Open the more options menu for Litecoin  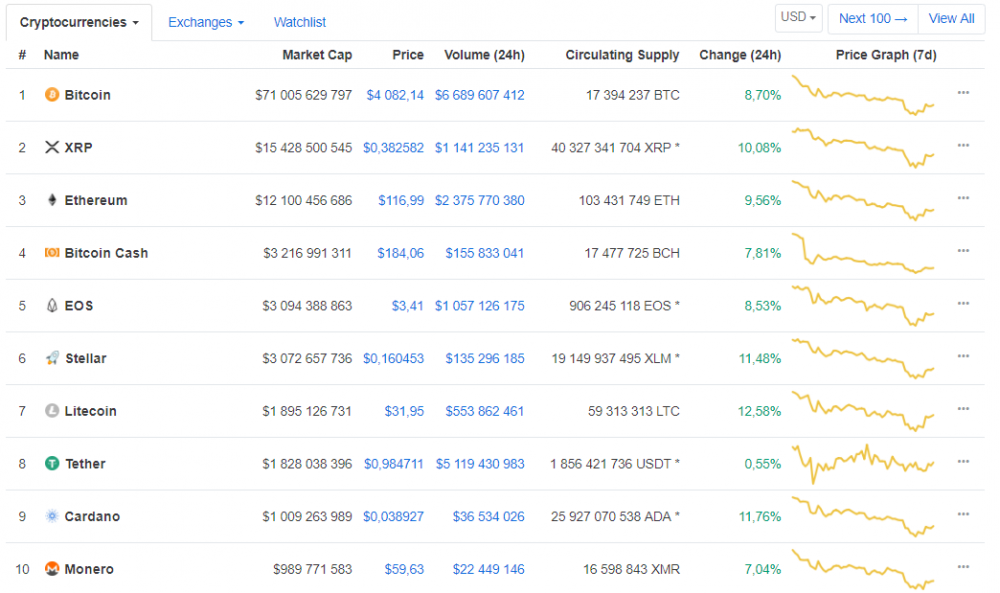click(963, 409)
